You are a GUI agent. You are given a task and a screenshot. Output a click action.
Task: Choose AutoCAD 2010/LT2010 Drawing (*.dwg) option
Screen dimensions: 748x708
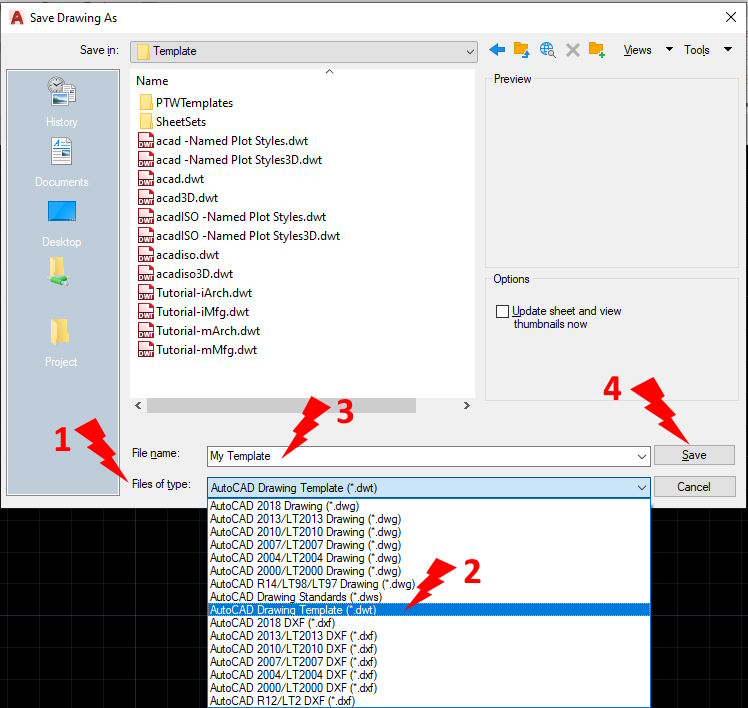429,532
